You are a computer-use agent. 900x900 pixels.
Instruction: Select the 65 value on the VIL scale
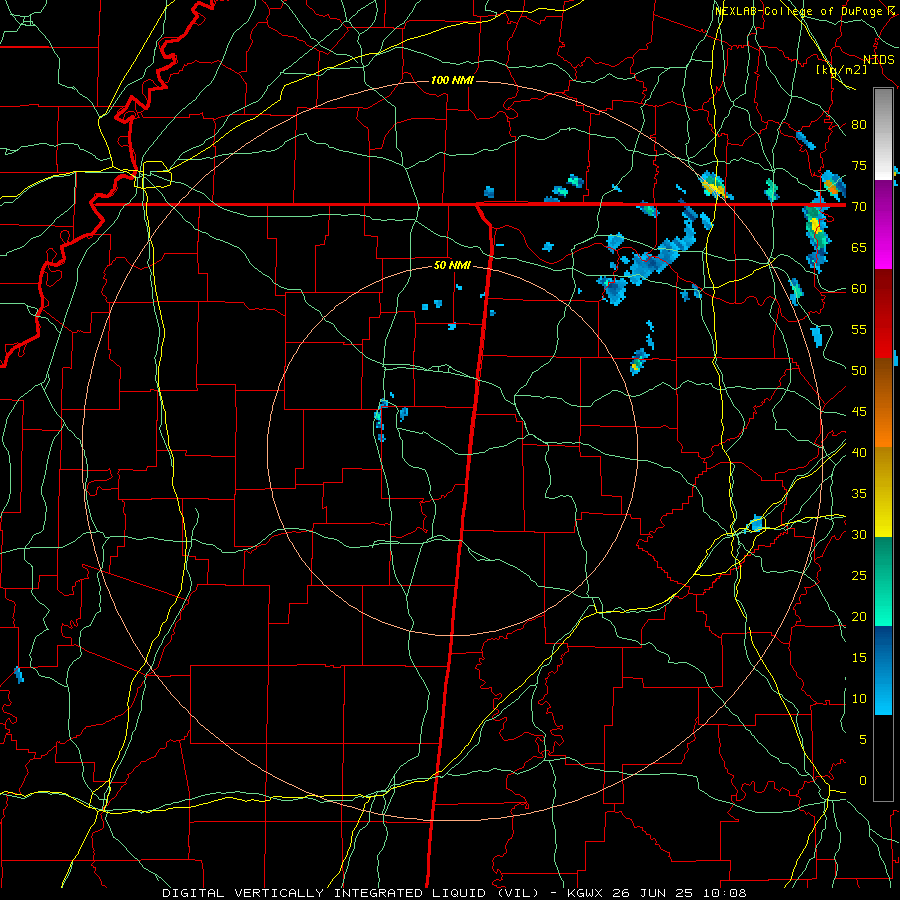(859, 247)
